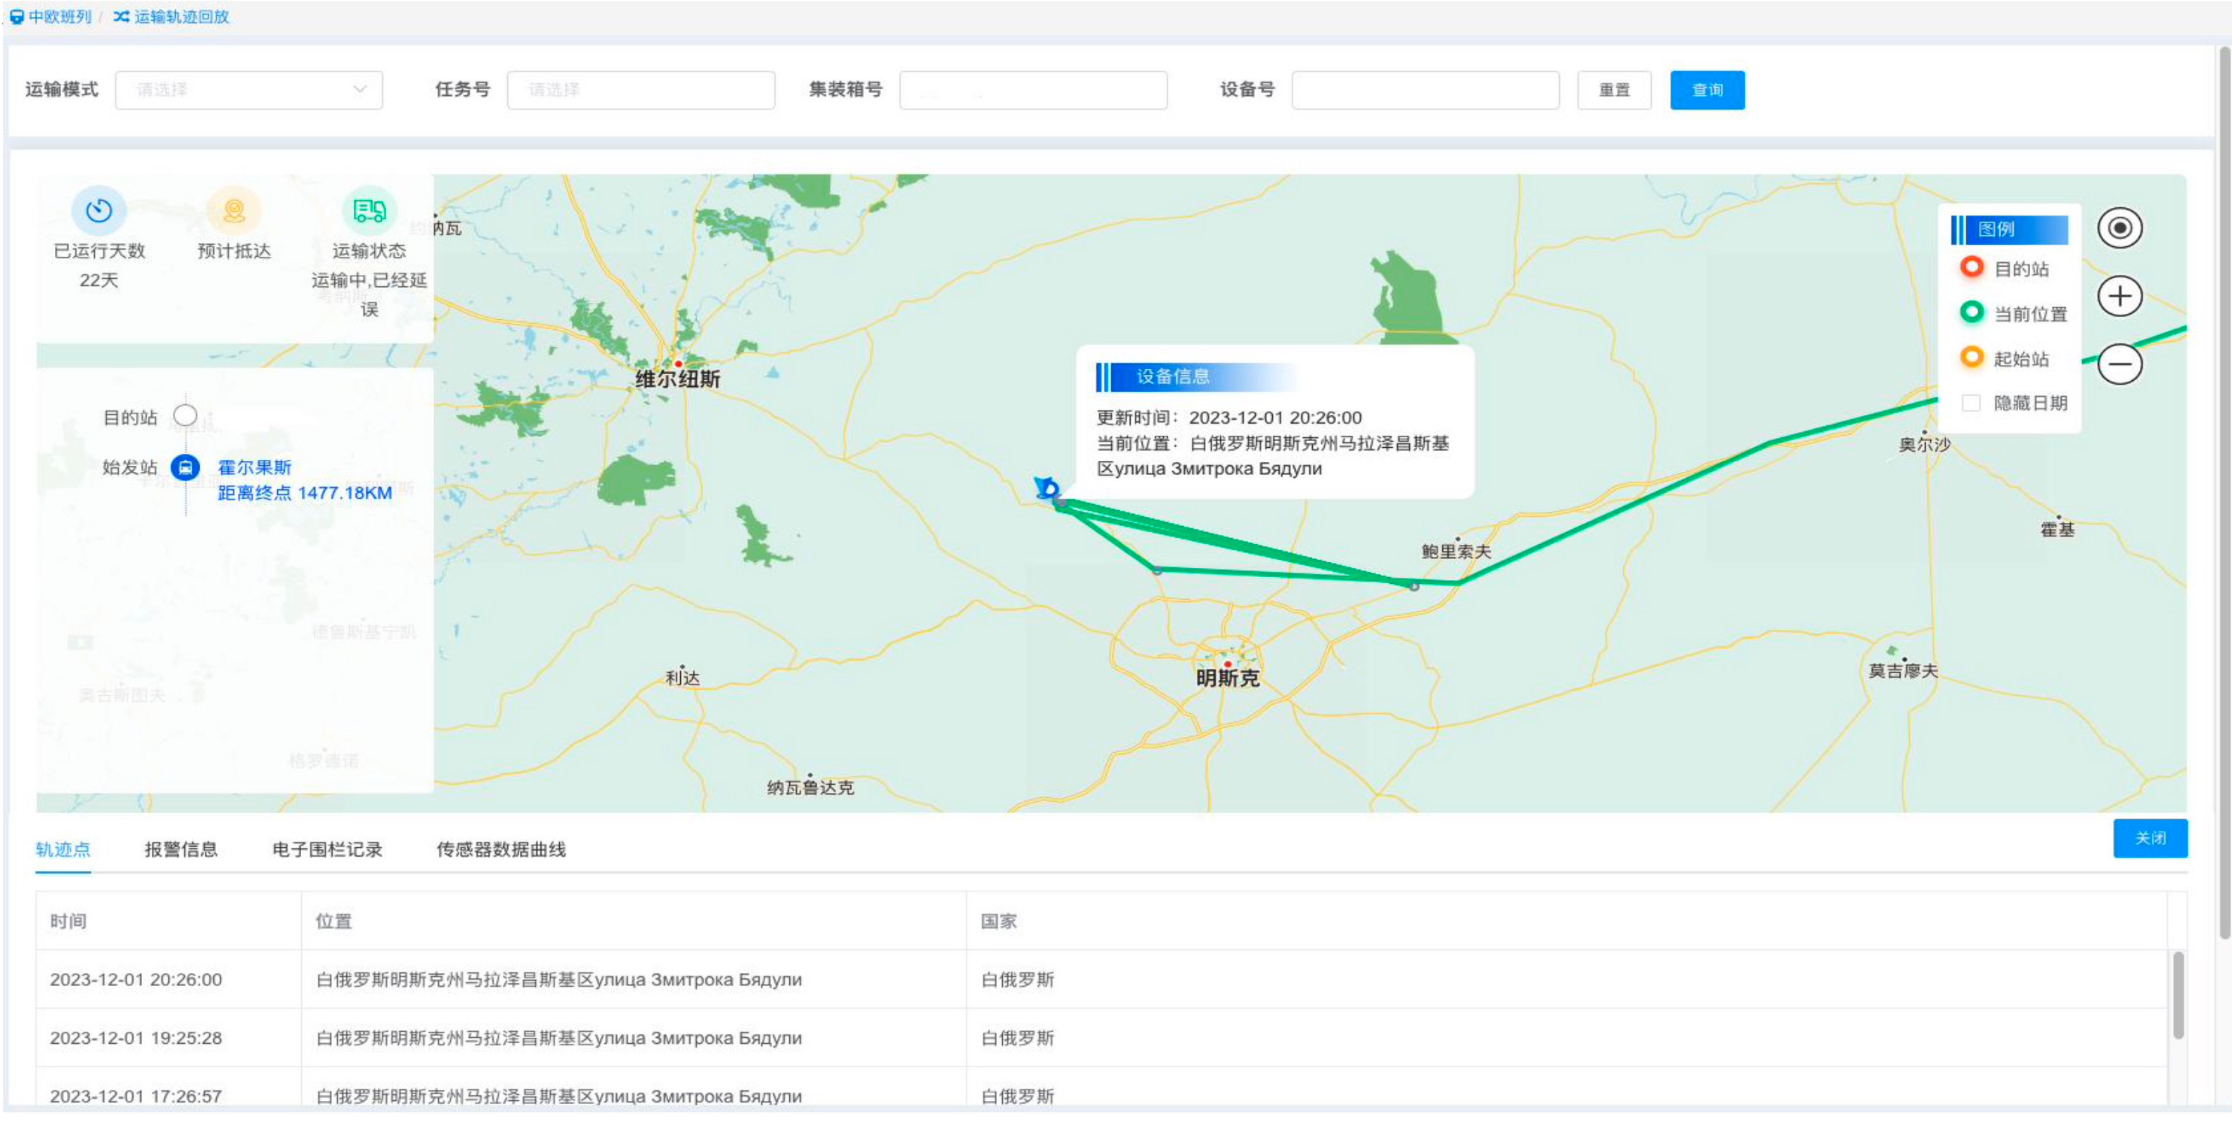Click current position marker on map
This screenshot has height=1124, width=2232.
(x=1047, y=488)
